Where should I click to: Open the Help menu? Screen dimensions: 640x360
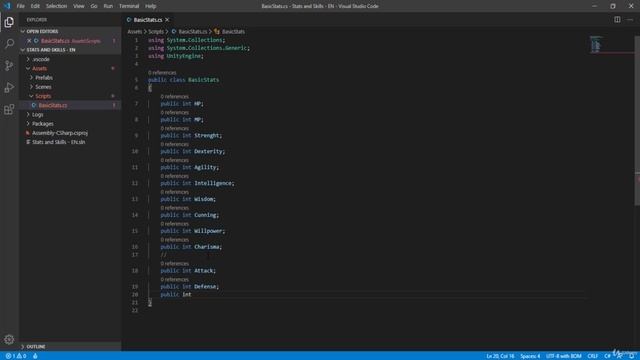(151, 6)
